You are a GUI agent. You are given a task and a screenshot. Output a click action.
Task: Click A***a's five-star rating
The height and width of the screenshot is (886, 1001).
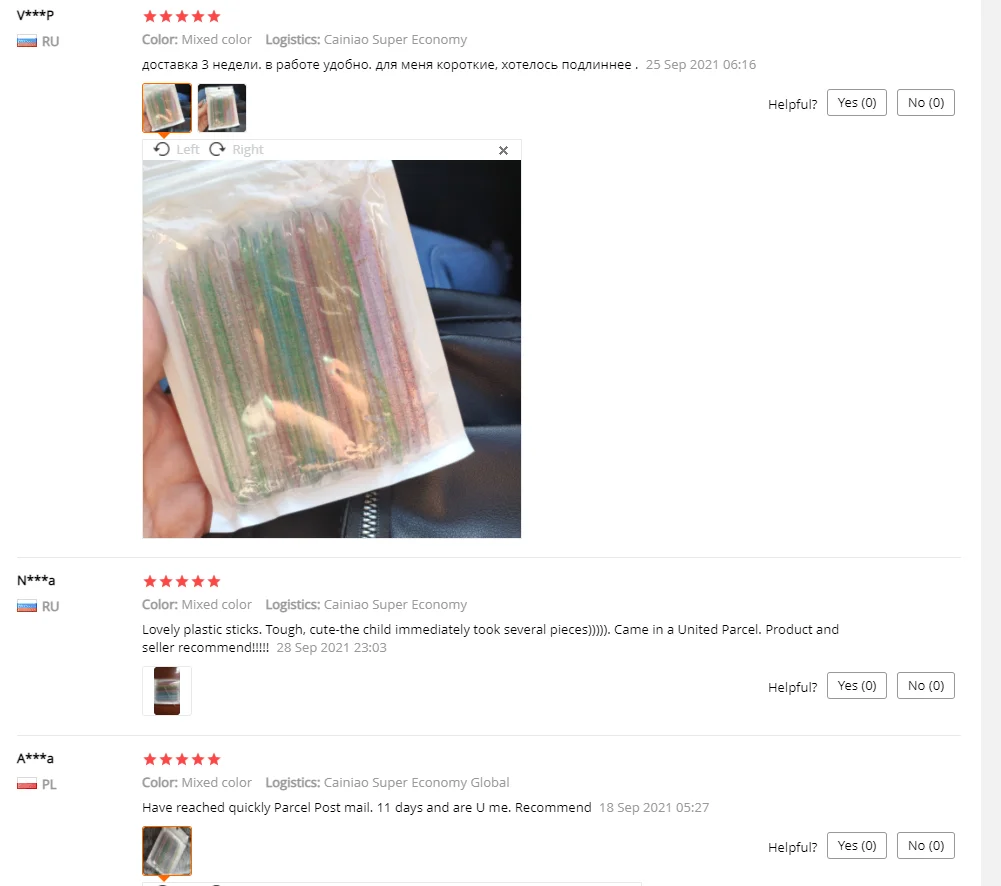182,759
